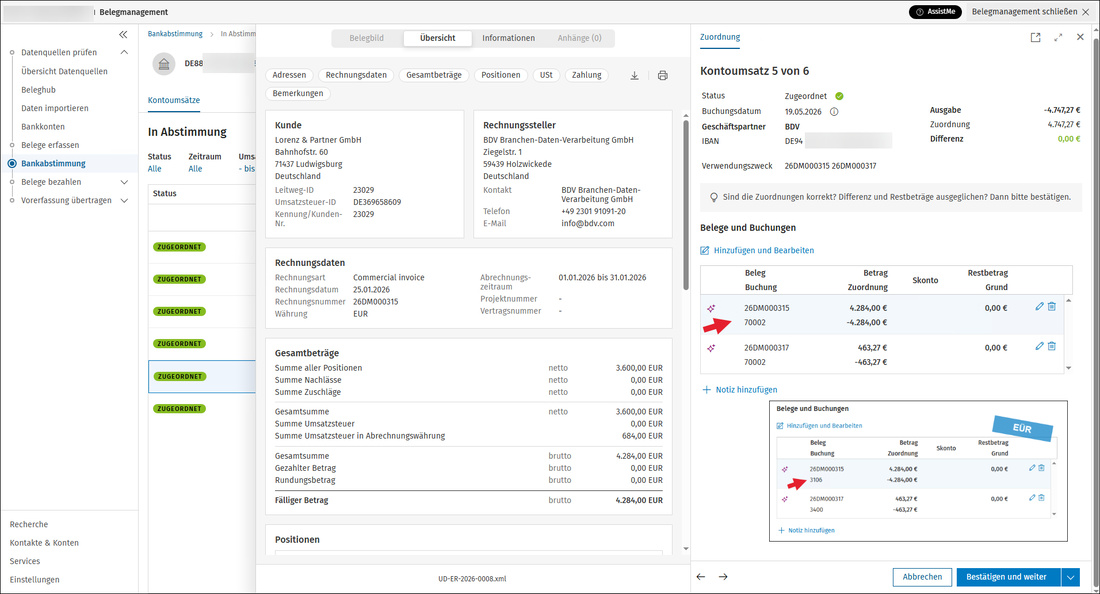This screenshot has height=594, width=1100.
Task: Click the Abbrechen button
Action: (x=923, y=577)
